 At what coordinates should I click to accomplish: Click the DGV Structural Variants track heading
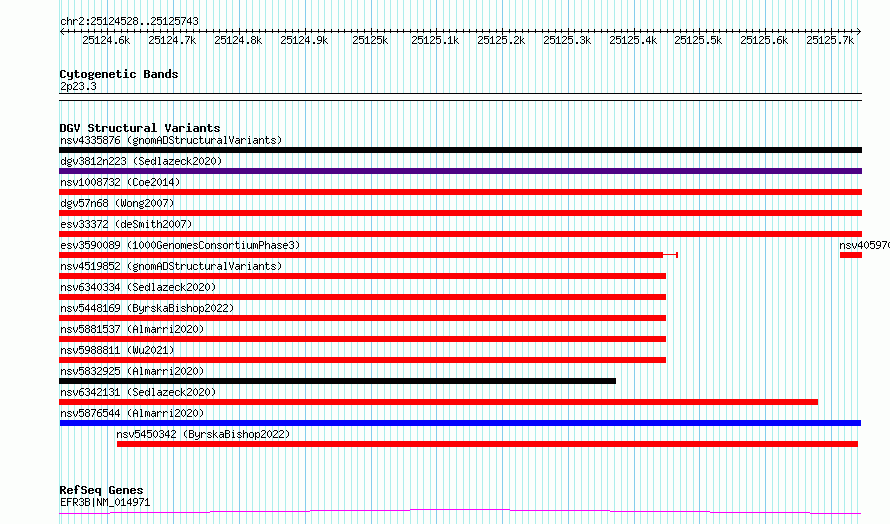[x=140, y=128]
